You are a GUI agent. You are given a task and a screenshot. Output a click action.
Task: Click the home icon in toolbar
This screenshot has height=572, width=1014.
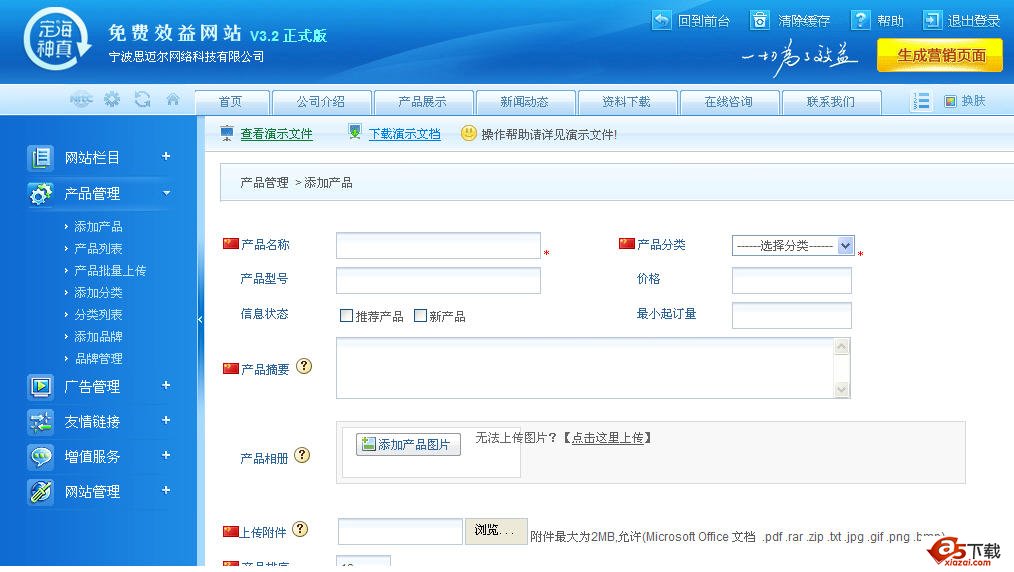point(173,100)
